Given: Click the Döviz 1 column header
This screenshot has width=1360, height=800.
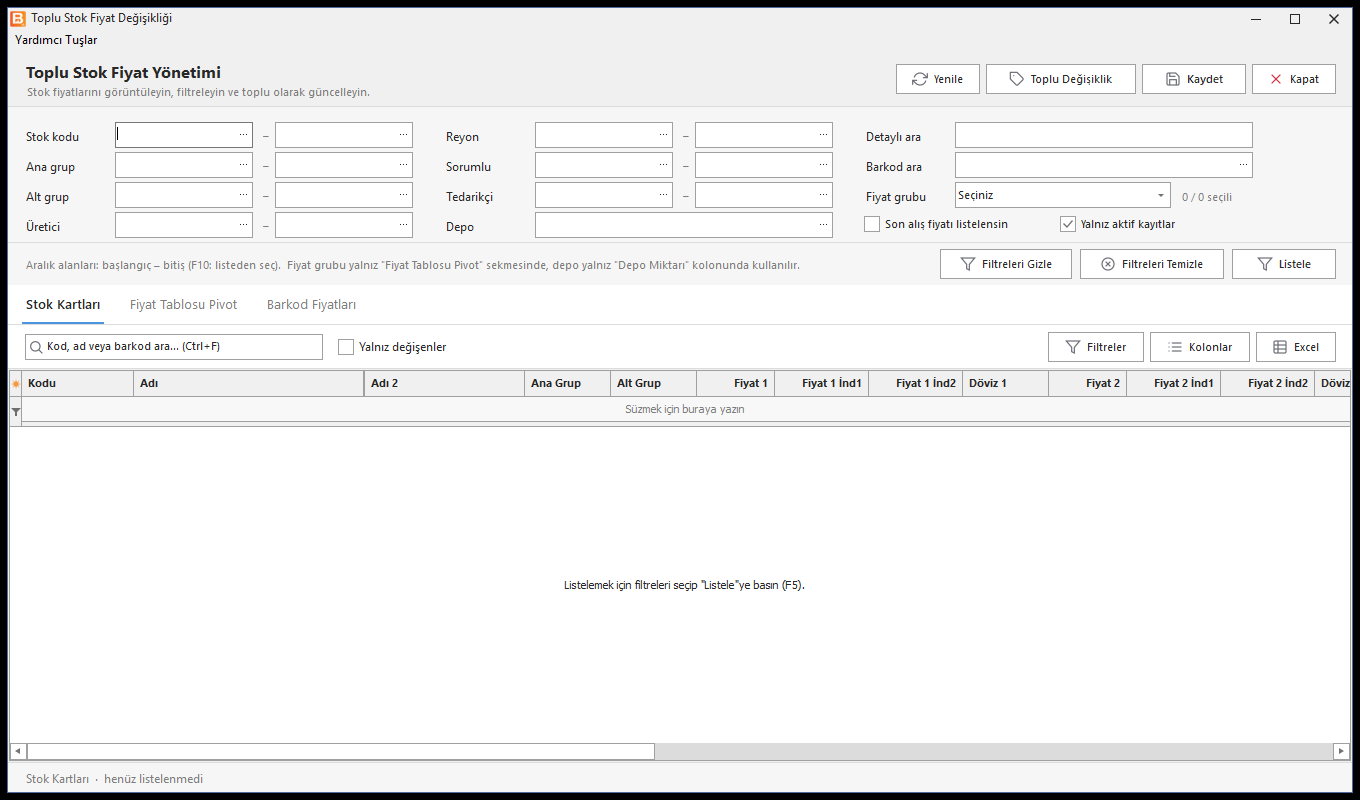Looking at the screenshot, I should click(1005, 383).
